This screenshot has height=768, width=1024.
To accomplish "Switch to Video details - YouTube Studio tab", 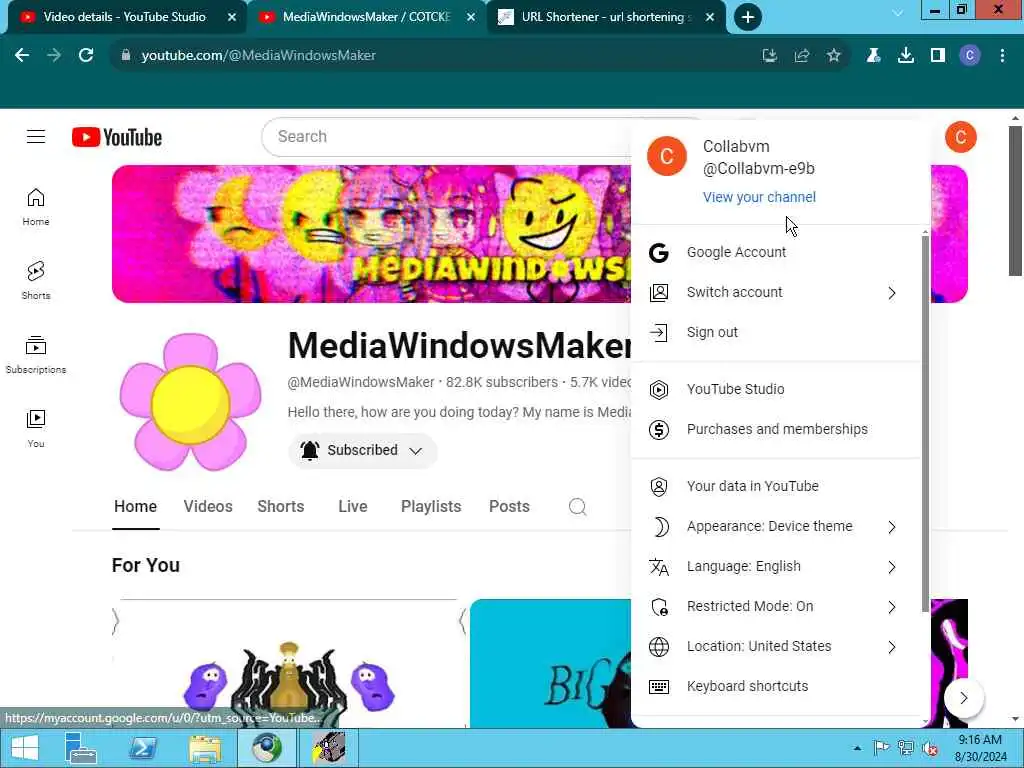I will tap(124, 17).
